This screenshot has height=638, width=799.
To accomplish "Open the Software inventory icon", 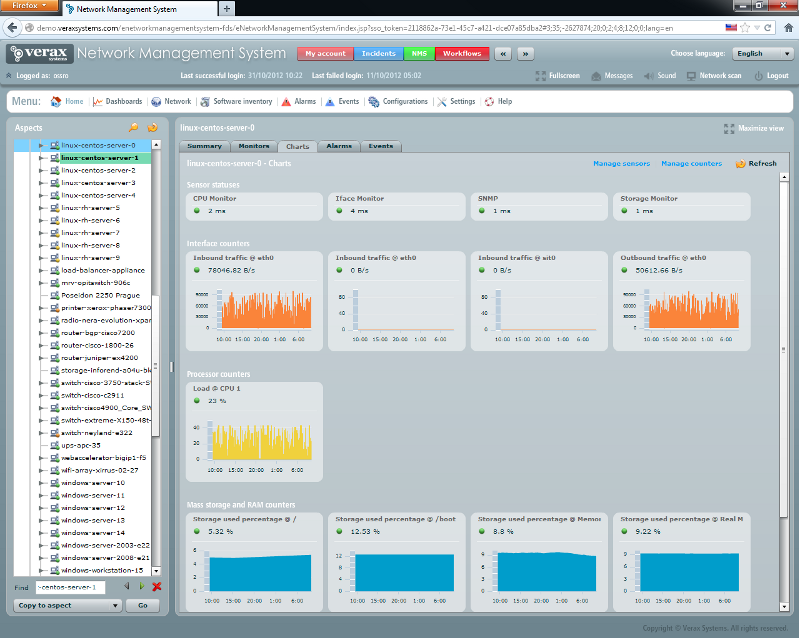I will [205, 101].
